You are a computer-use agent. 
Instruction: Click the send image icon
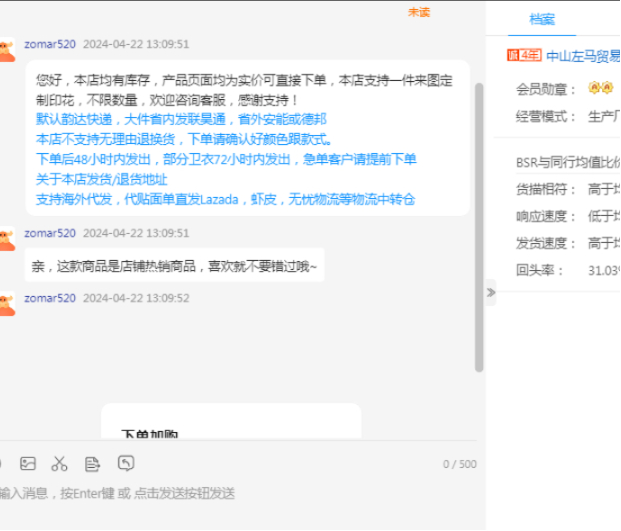[x=28, y=463]
